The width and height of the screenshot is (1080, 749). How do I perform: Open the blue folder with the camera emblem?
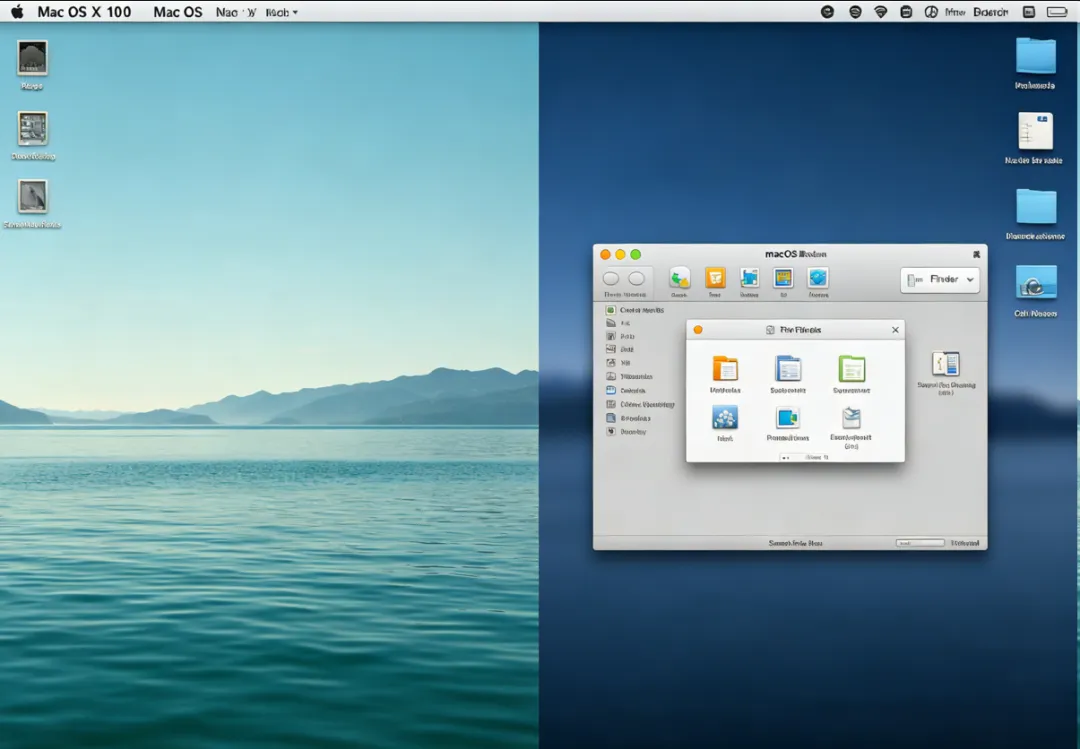tap(1035, 282)
